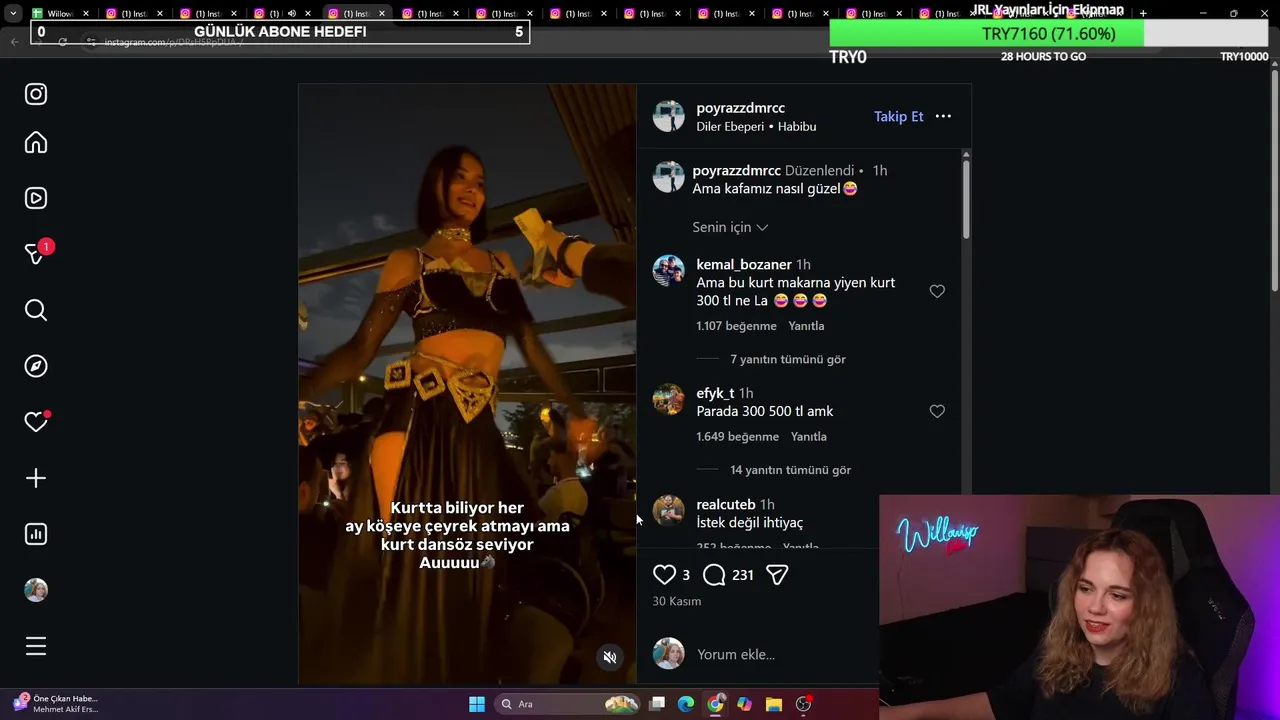The width and height of the screenshot is (1280, 720).
Task: Switch to the Willow browser tab
Action: [x=59, y=13]
